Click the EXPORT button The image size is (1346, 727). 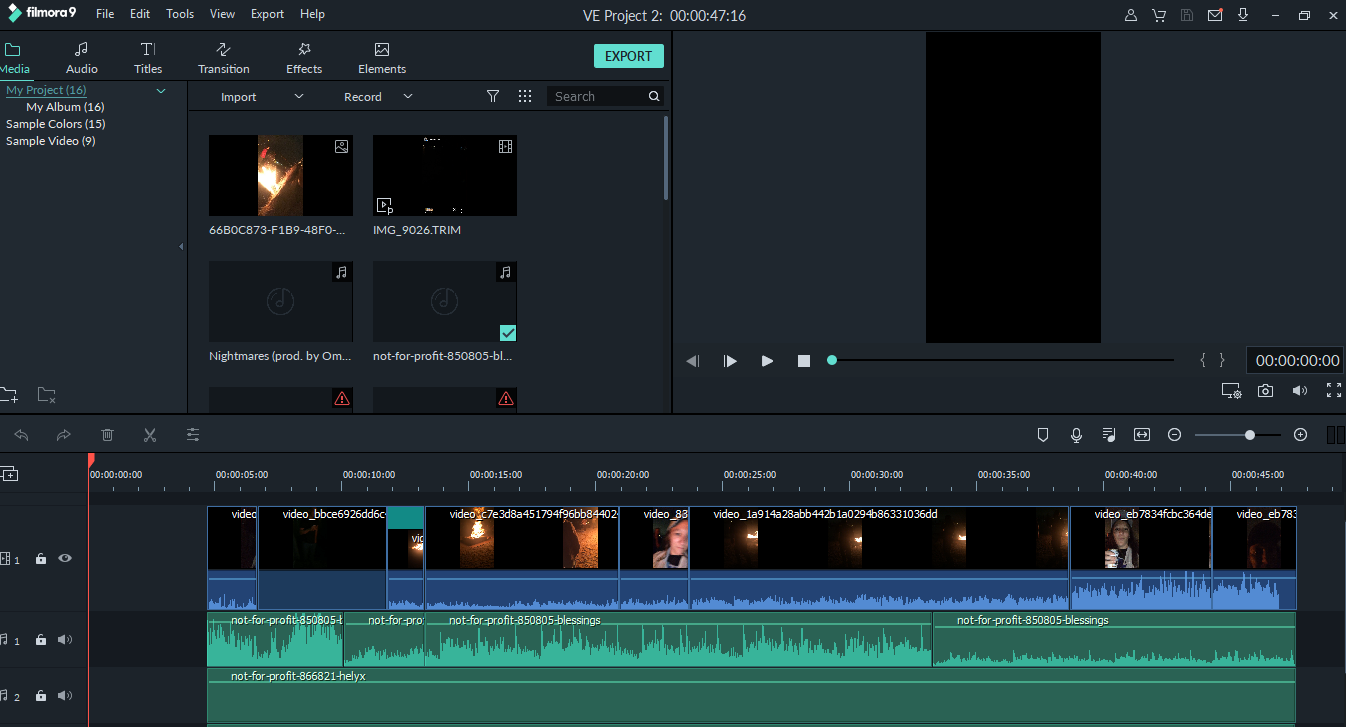628,56
